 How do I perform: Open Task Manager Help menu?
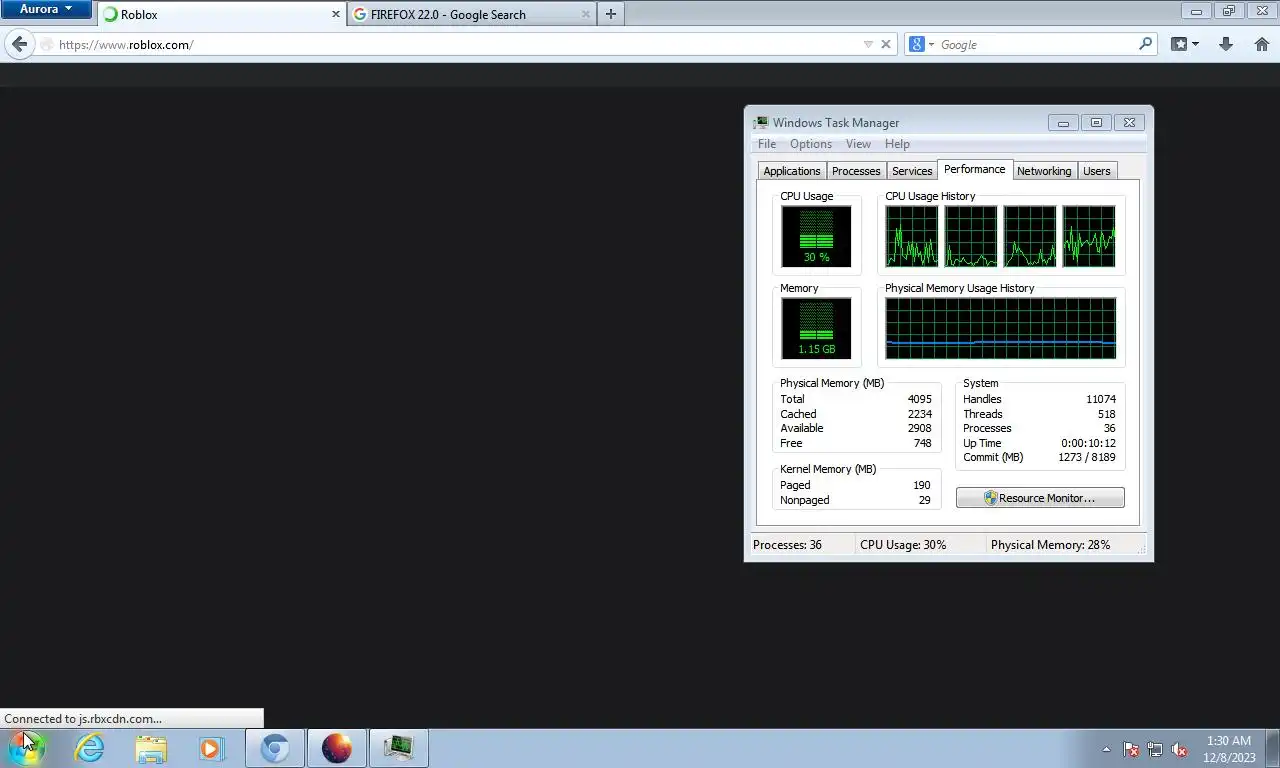tap(897, 144)
